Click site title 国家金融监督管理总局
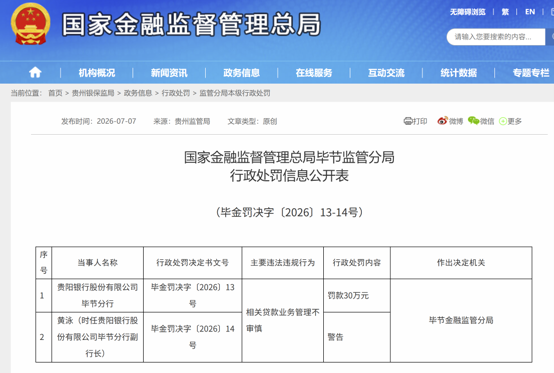This screenshot has width=554, height=373. click(191, 24)
